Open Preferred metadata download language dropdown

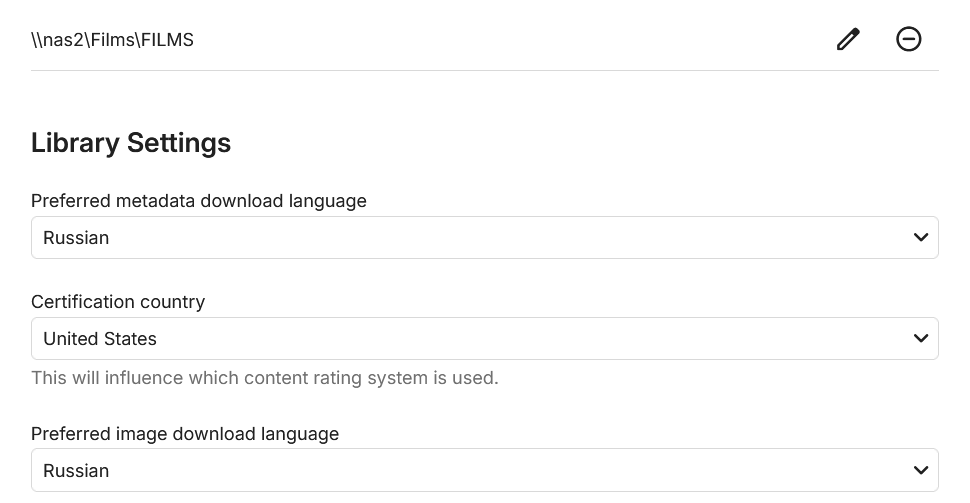coord(485,238)
